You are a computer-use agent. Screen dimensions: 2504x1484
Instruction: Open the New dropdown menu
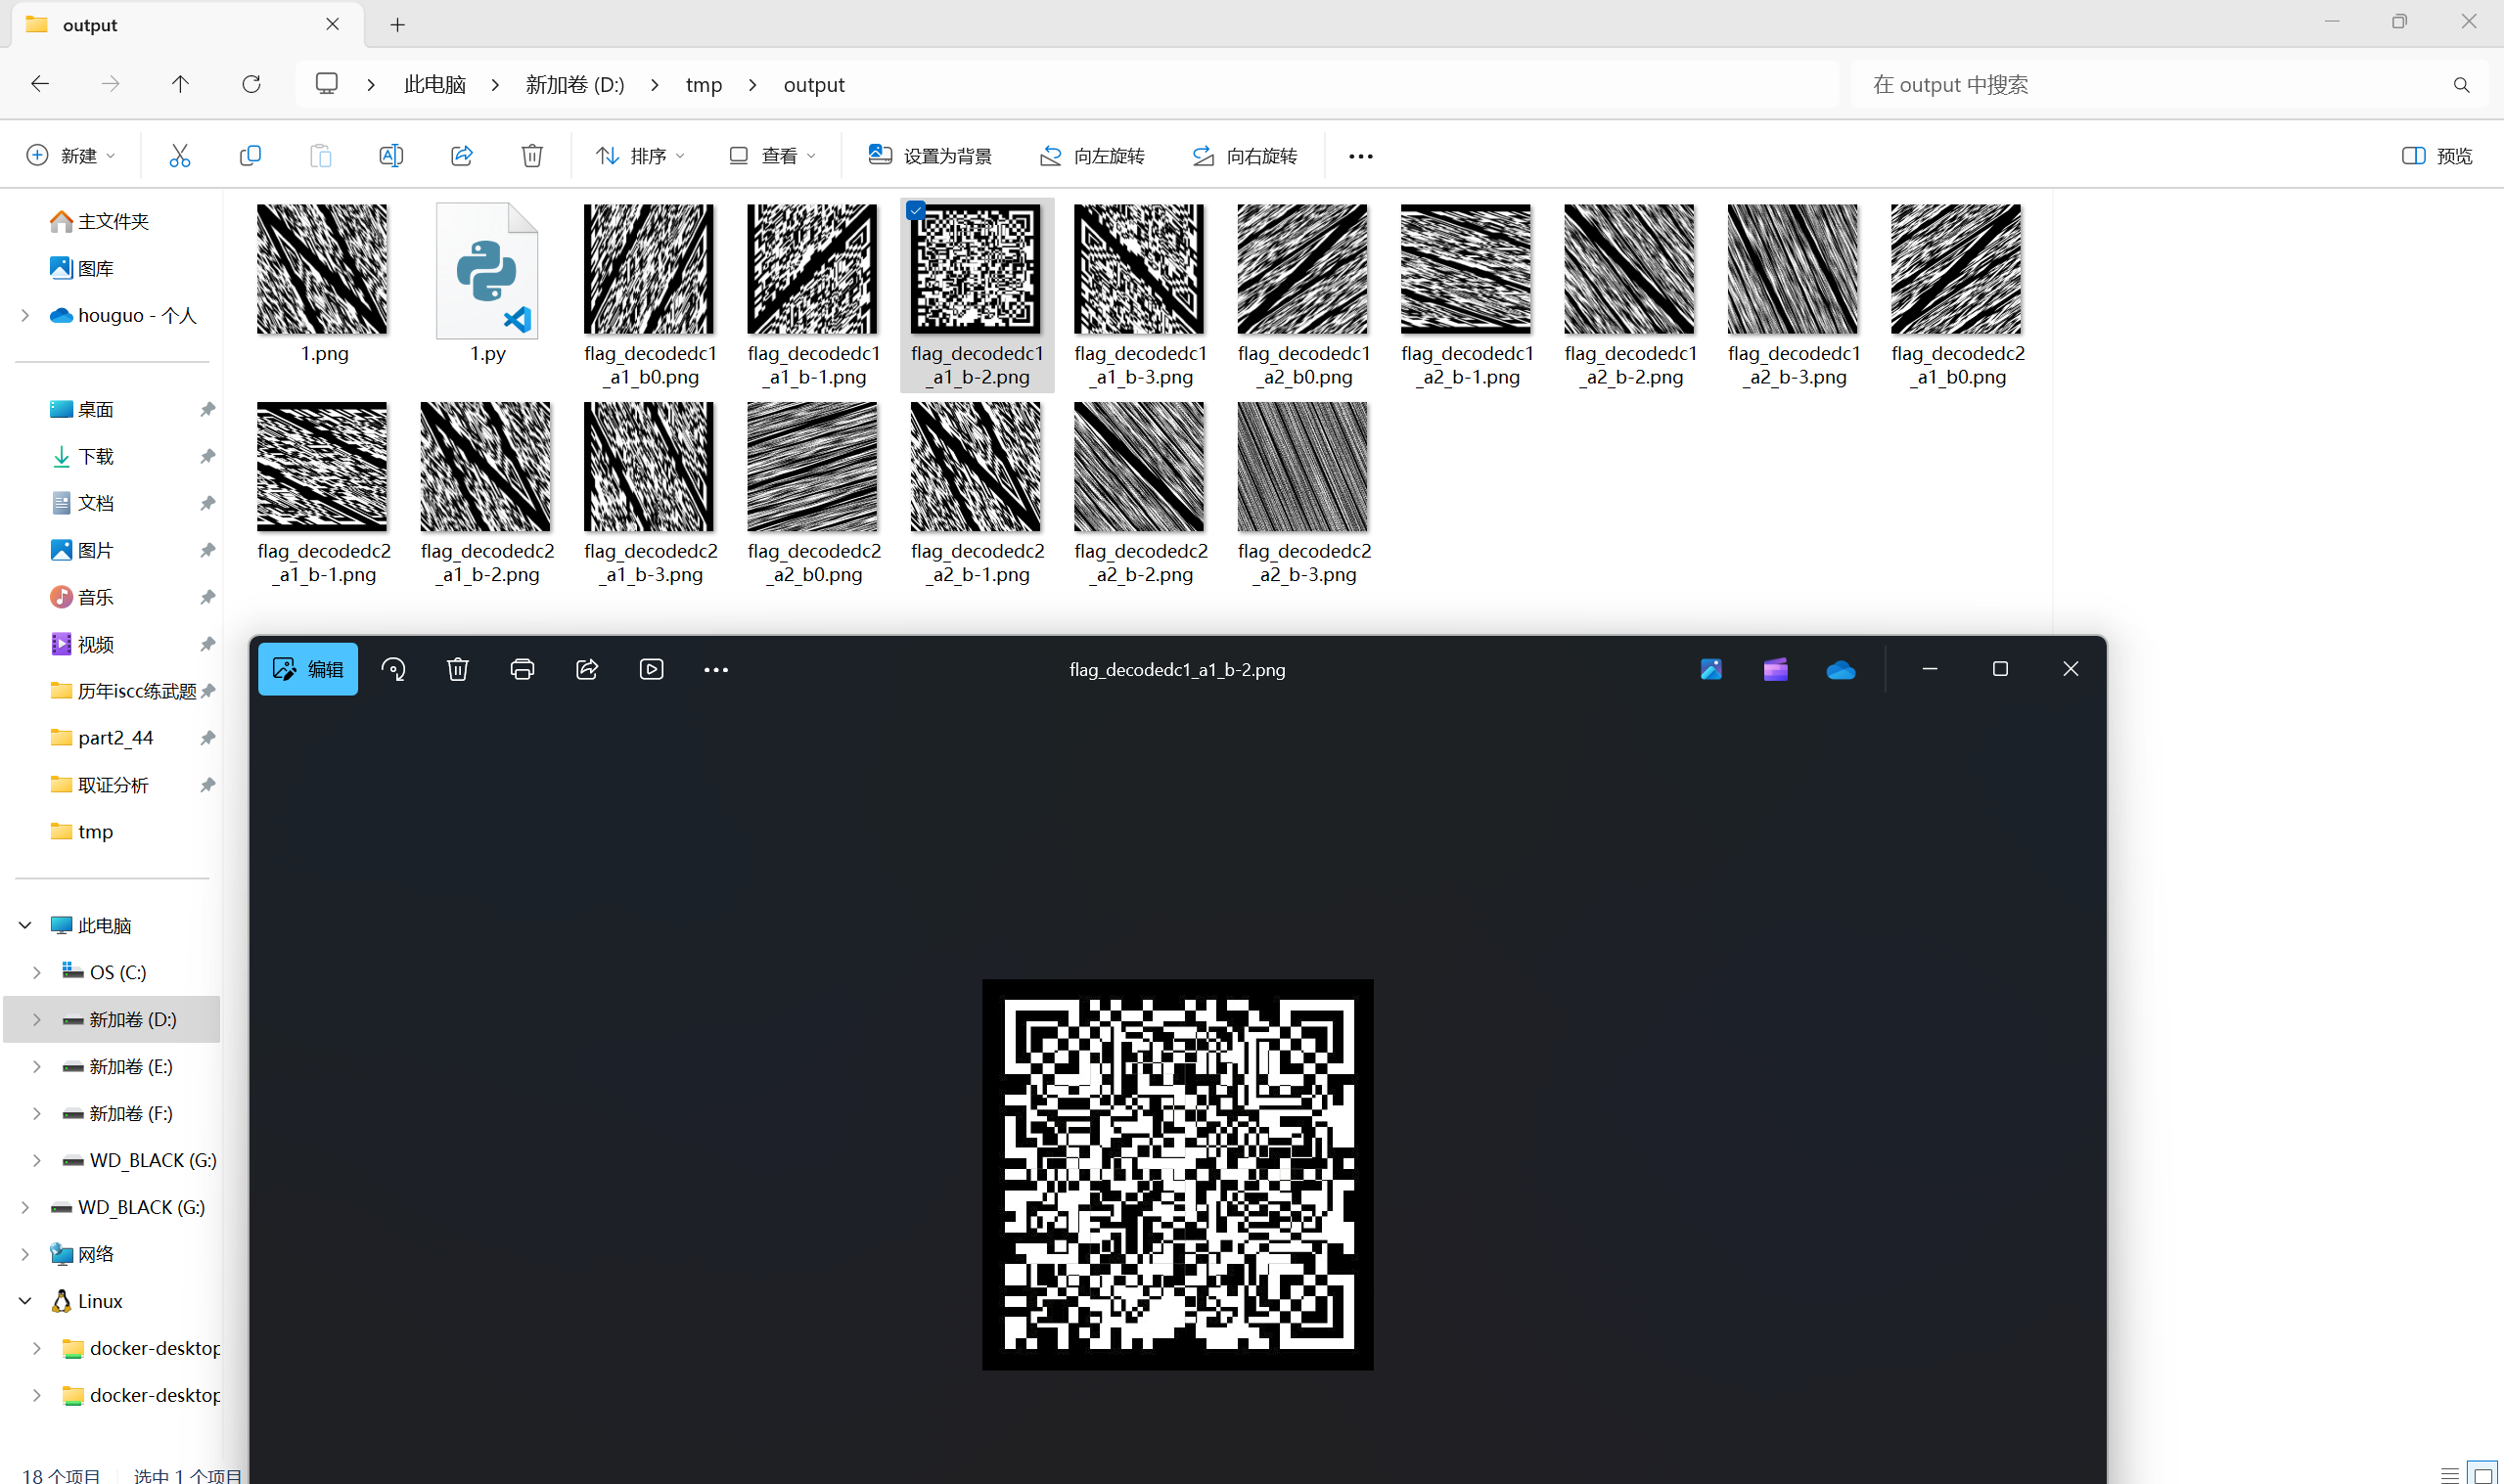point(70,155)
